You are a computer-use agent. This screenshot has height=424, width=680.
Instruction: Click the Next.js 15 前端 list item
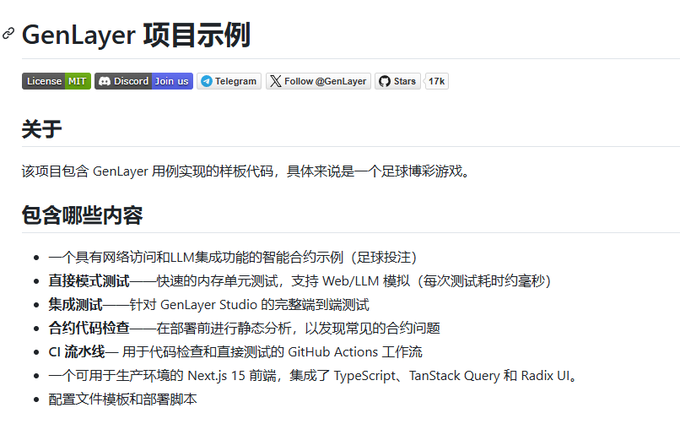(x=313, y=375)
